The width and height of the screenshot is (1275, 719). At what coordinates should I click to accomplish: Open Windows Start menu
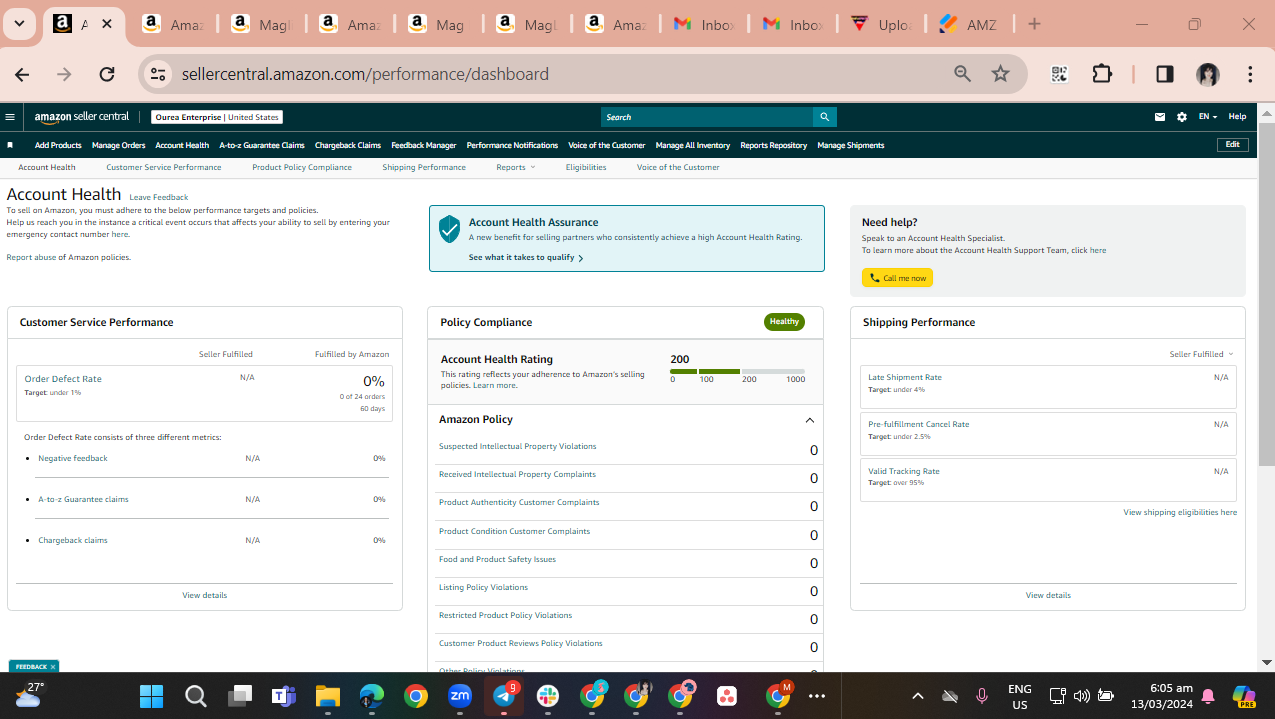point(152,696)
